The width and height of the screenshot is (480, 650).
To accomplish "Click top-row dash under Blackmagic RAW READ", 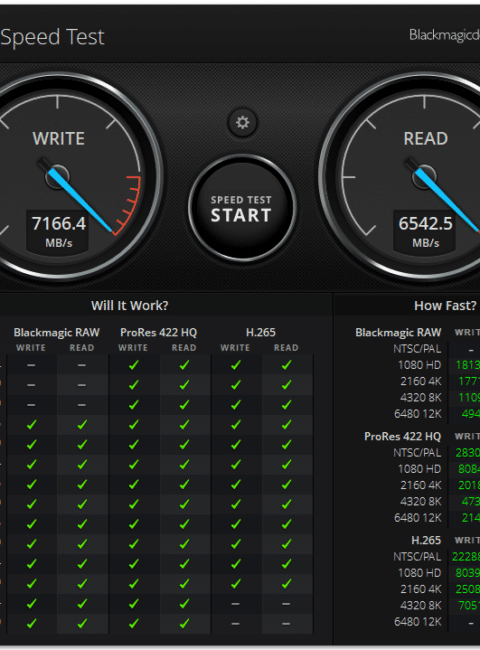I will coord(82,365).
